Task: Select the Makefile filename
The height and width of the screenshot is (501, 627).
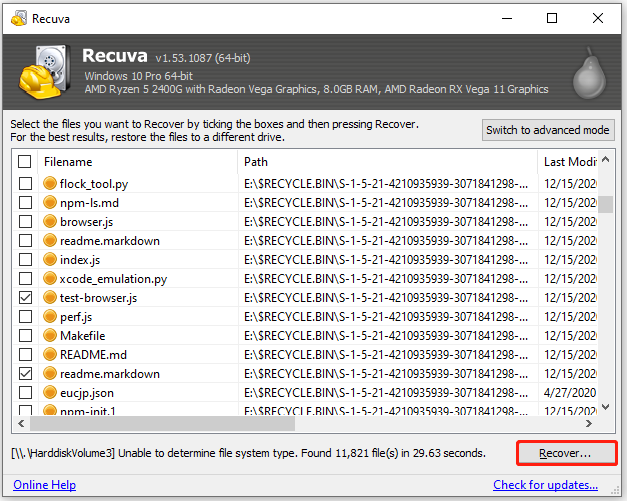Action: 82,335
